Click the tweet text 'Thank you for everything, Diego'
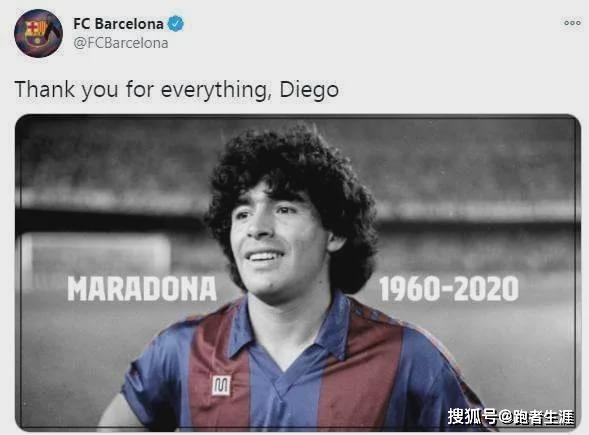The height and width of the screenshot is (435, 589). pyautogui.click(x=177, y=90)
